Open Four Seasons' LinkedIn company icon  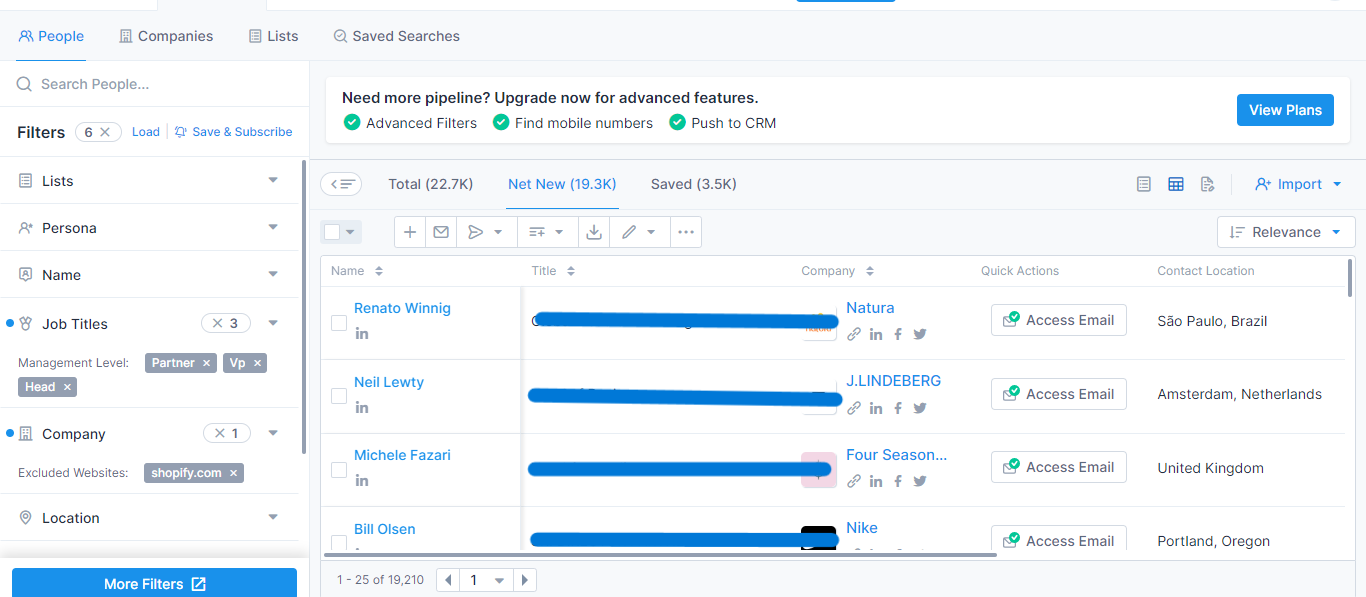click(x=876, y=481)
